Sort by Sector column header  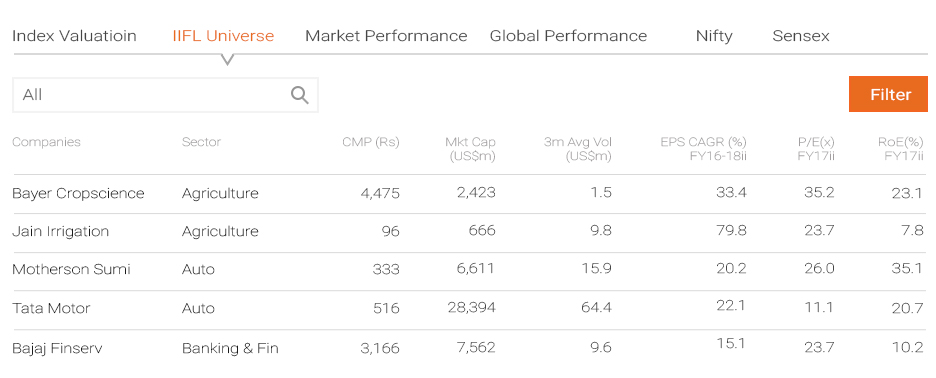coord(201,142)
